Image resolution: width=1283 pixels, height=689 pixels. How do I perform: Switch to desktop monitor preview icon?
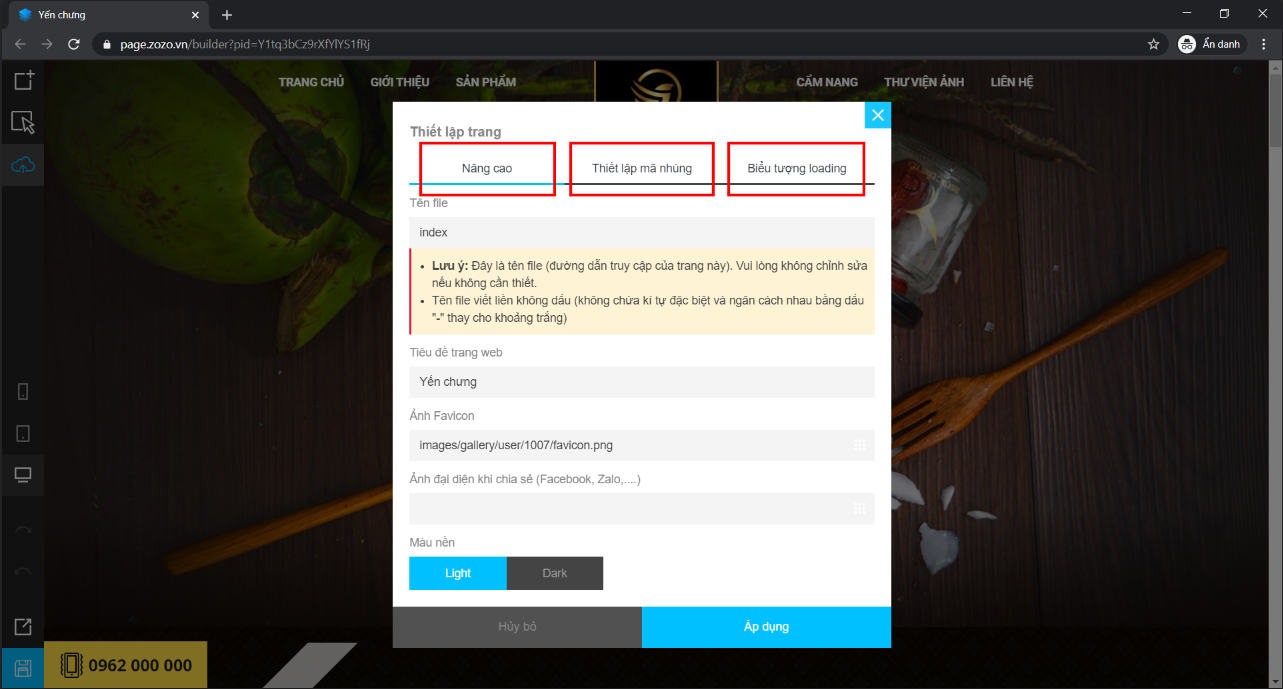(23, 475)
